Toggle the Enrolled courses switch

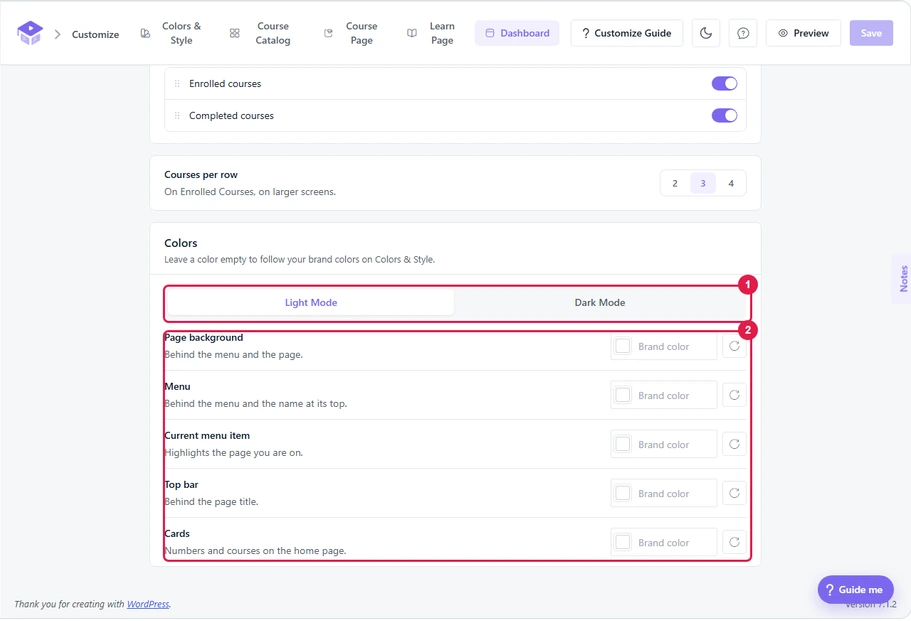point(724,84)
